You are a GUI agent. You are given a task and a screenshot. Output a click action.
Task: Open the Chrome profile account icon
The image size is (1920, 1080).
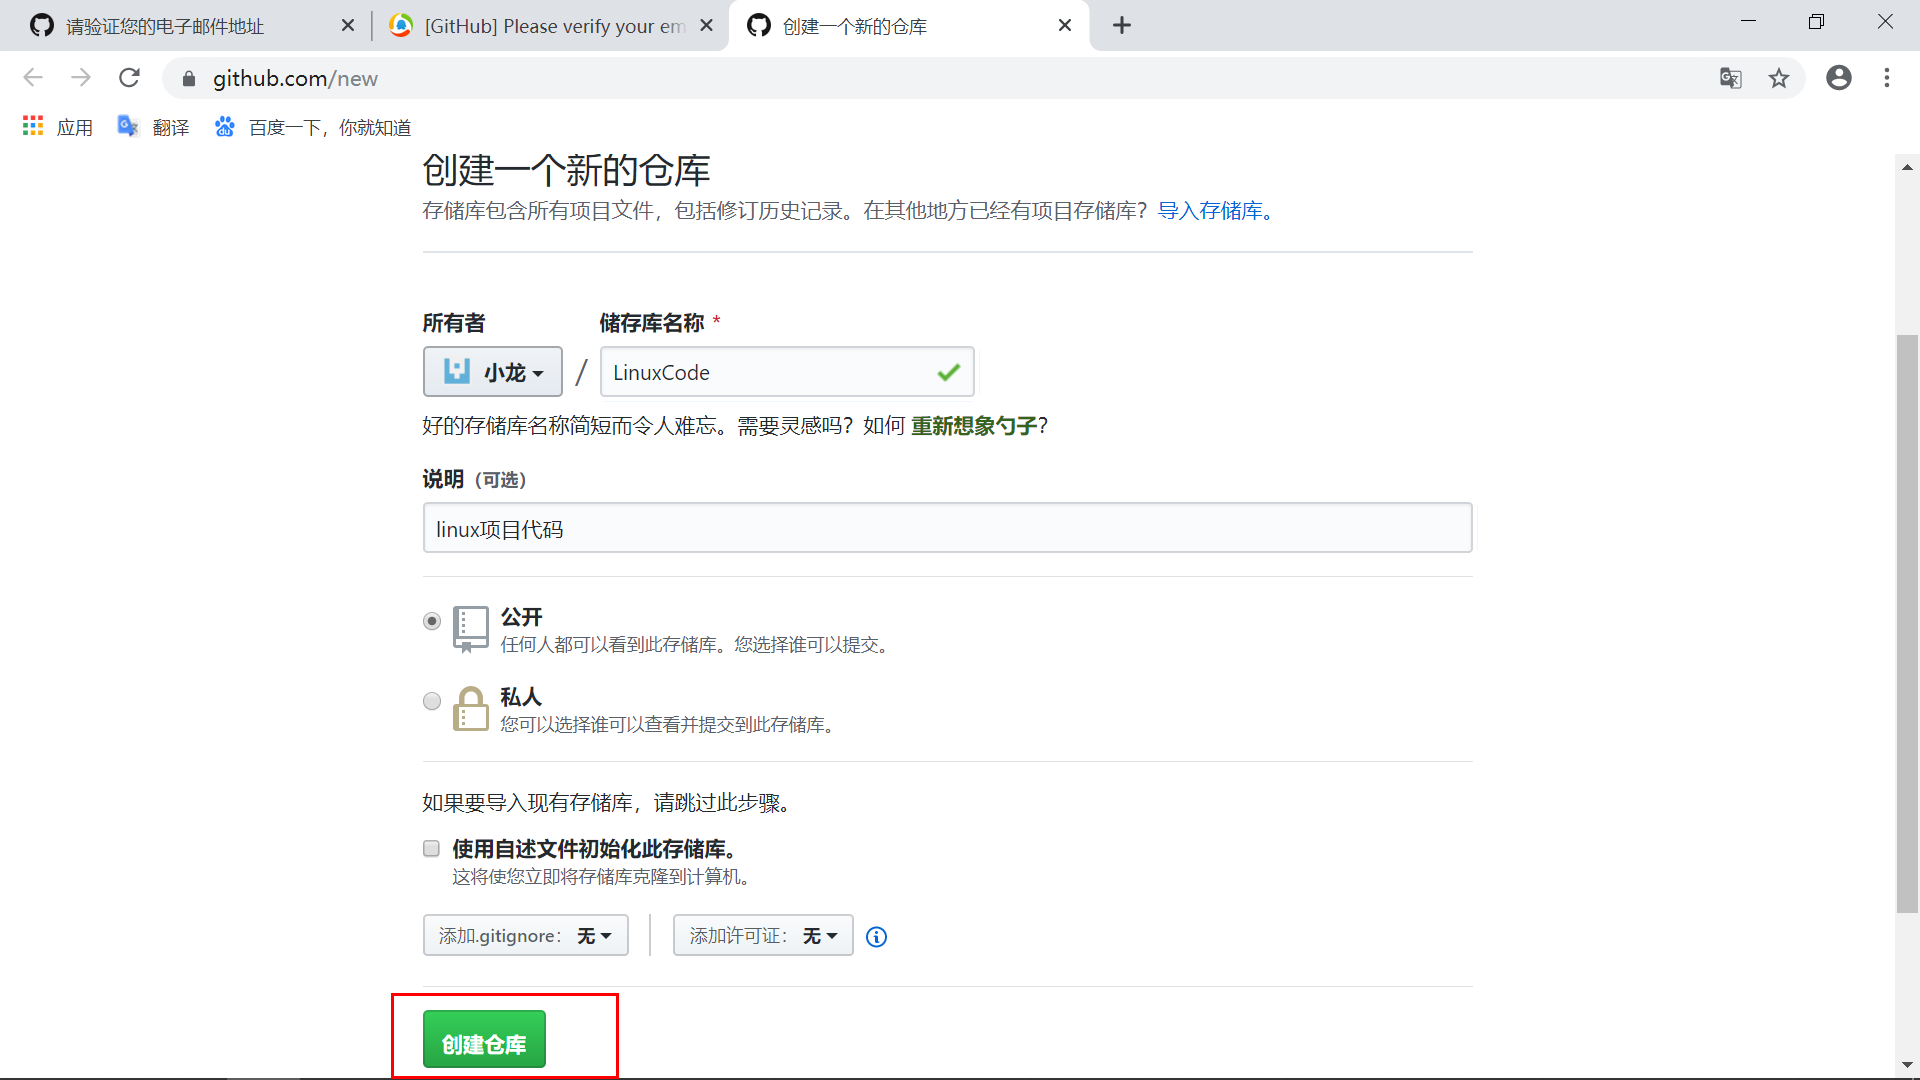(1838, 78)
